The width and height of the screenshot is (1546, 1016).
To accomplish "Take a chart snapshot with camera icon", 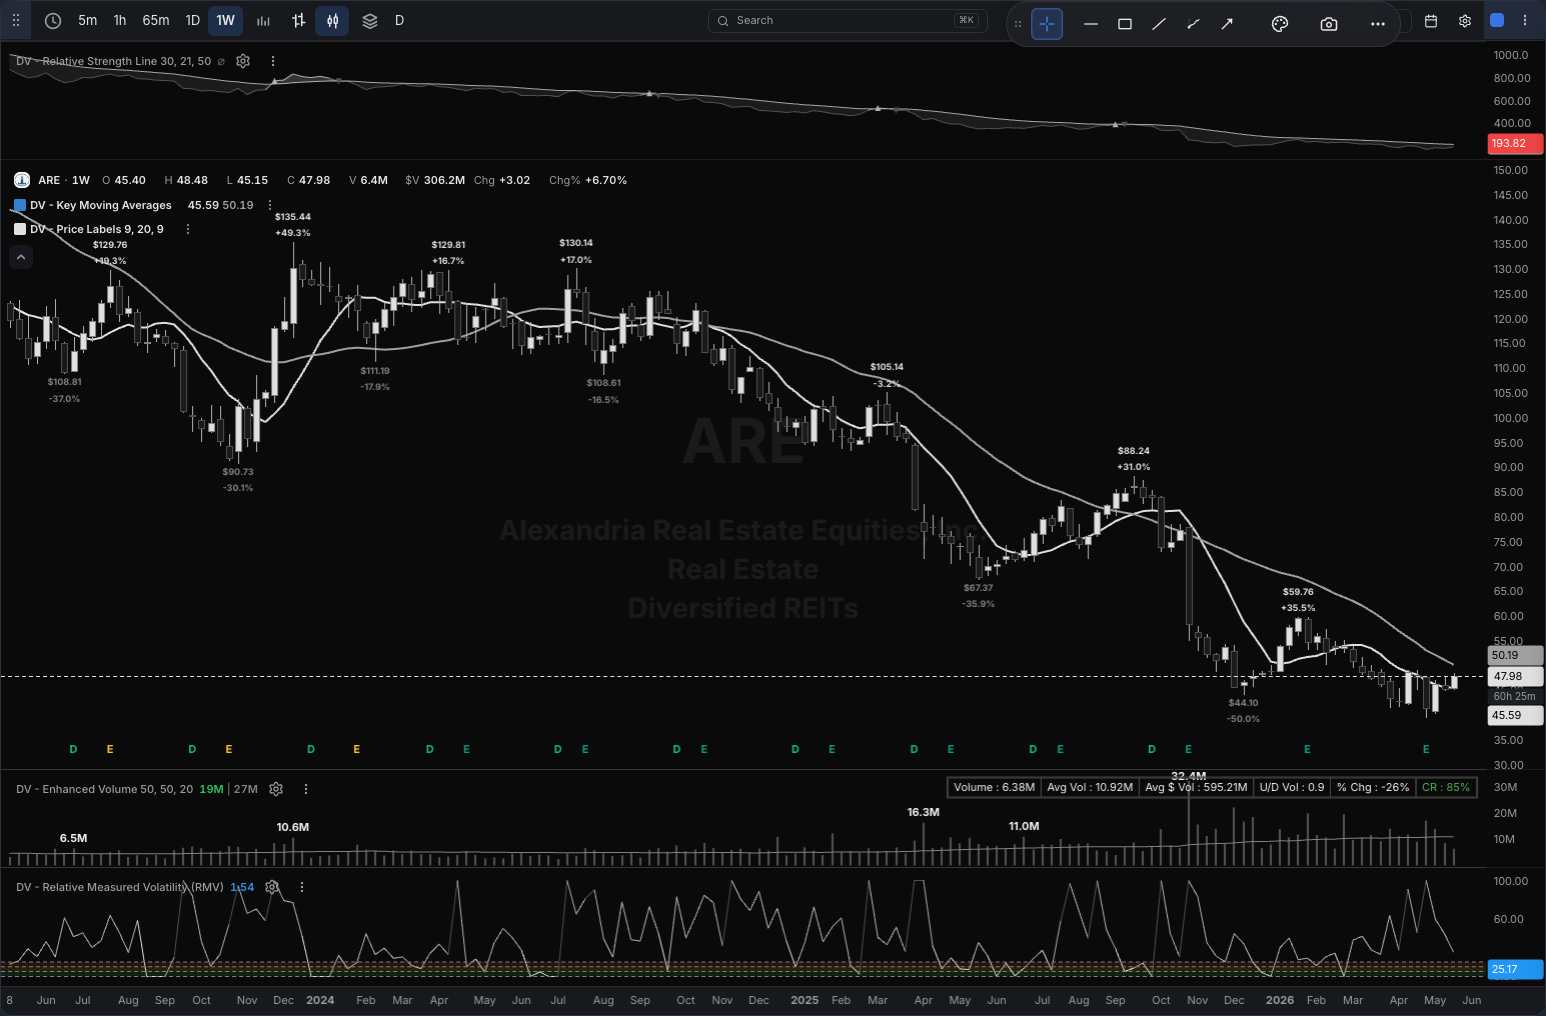I will 1329,24.
